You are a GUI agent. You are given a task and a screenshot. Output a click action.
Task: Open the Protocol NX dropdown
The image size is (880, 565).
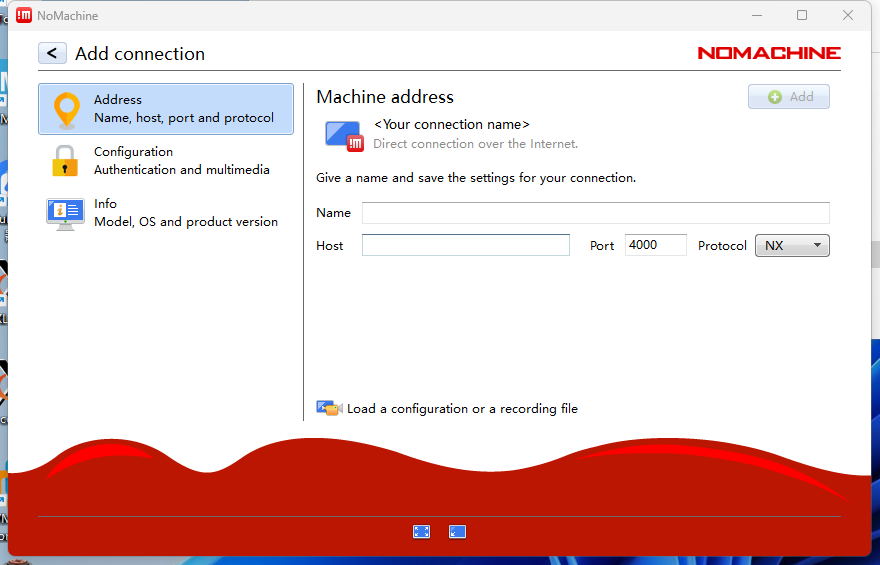[x=792, y=245]
